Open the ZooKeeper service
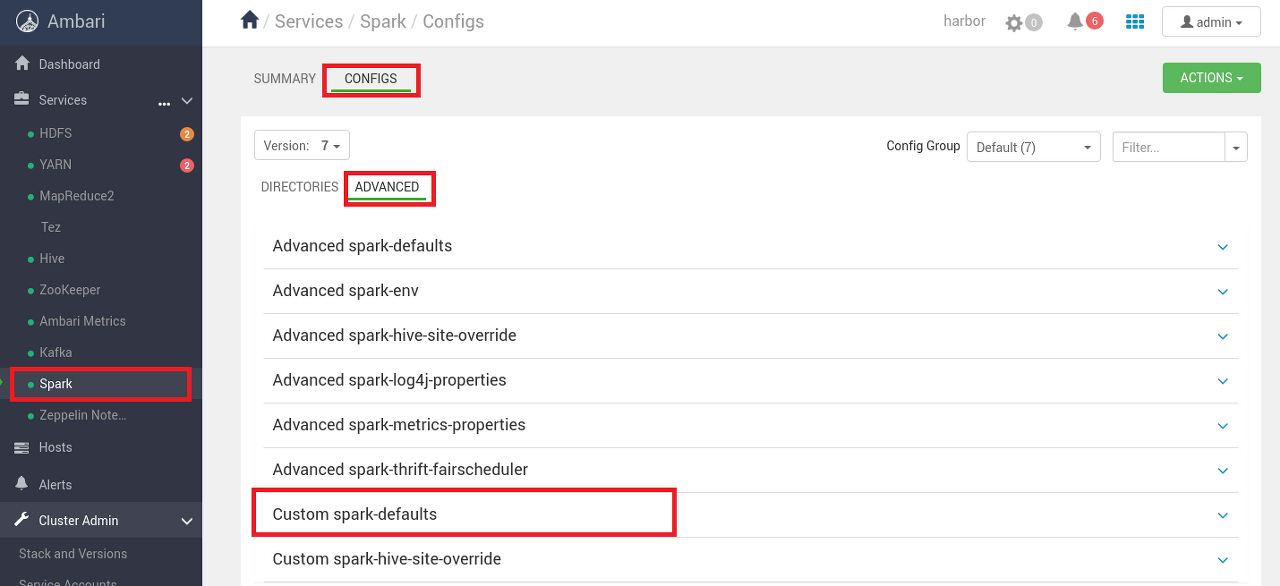The height and width of the screenshot is (586, 1280). pyautogui.click(x=70, y=290)
